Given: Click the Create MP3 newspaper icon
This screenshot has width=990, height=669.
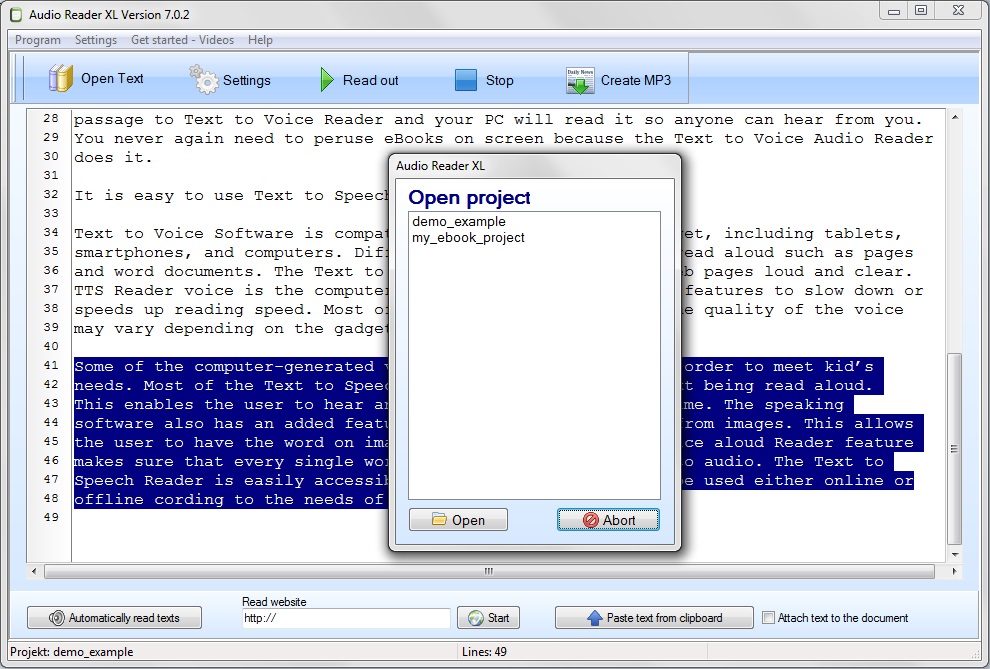Looking at the screenshot, I should pyautogui.click(x=580, y=81).
